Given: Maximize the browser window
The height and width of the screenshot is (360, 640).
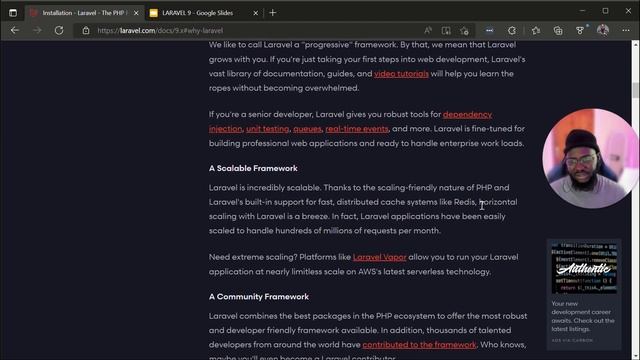Looking at the screenshot, I should (x=605, y=11).
